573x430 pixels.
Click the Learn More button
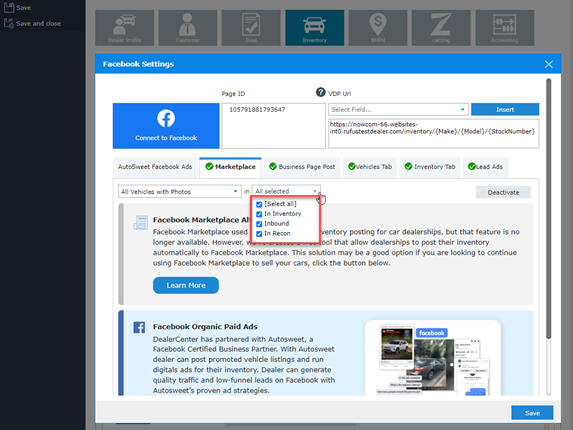point(186,285)
